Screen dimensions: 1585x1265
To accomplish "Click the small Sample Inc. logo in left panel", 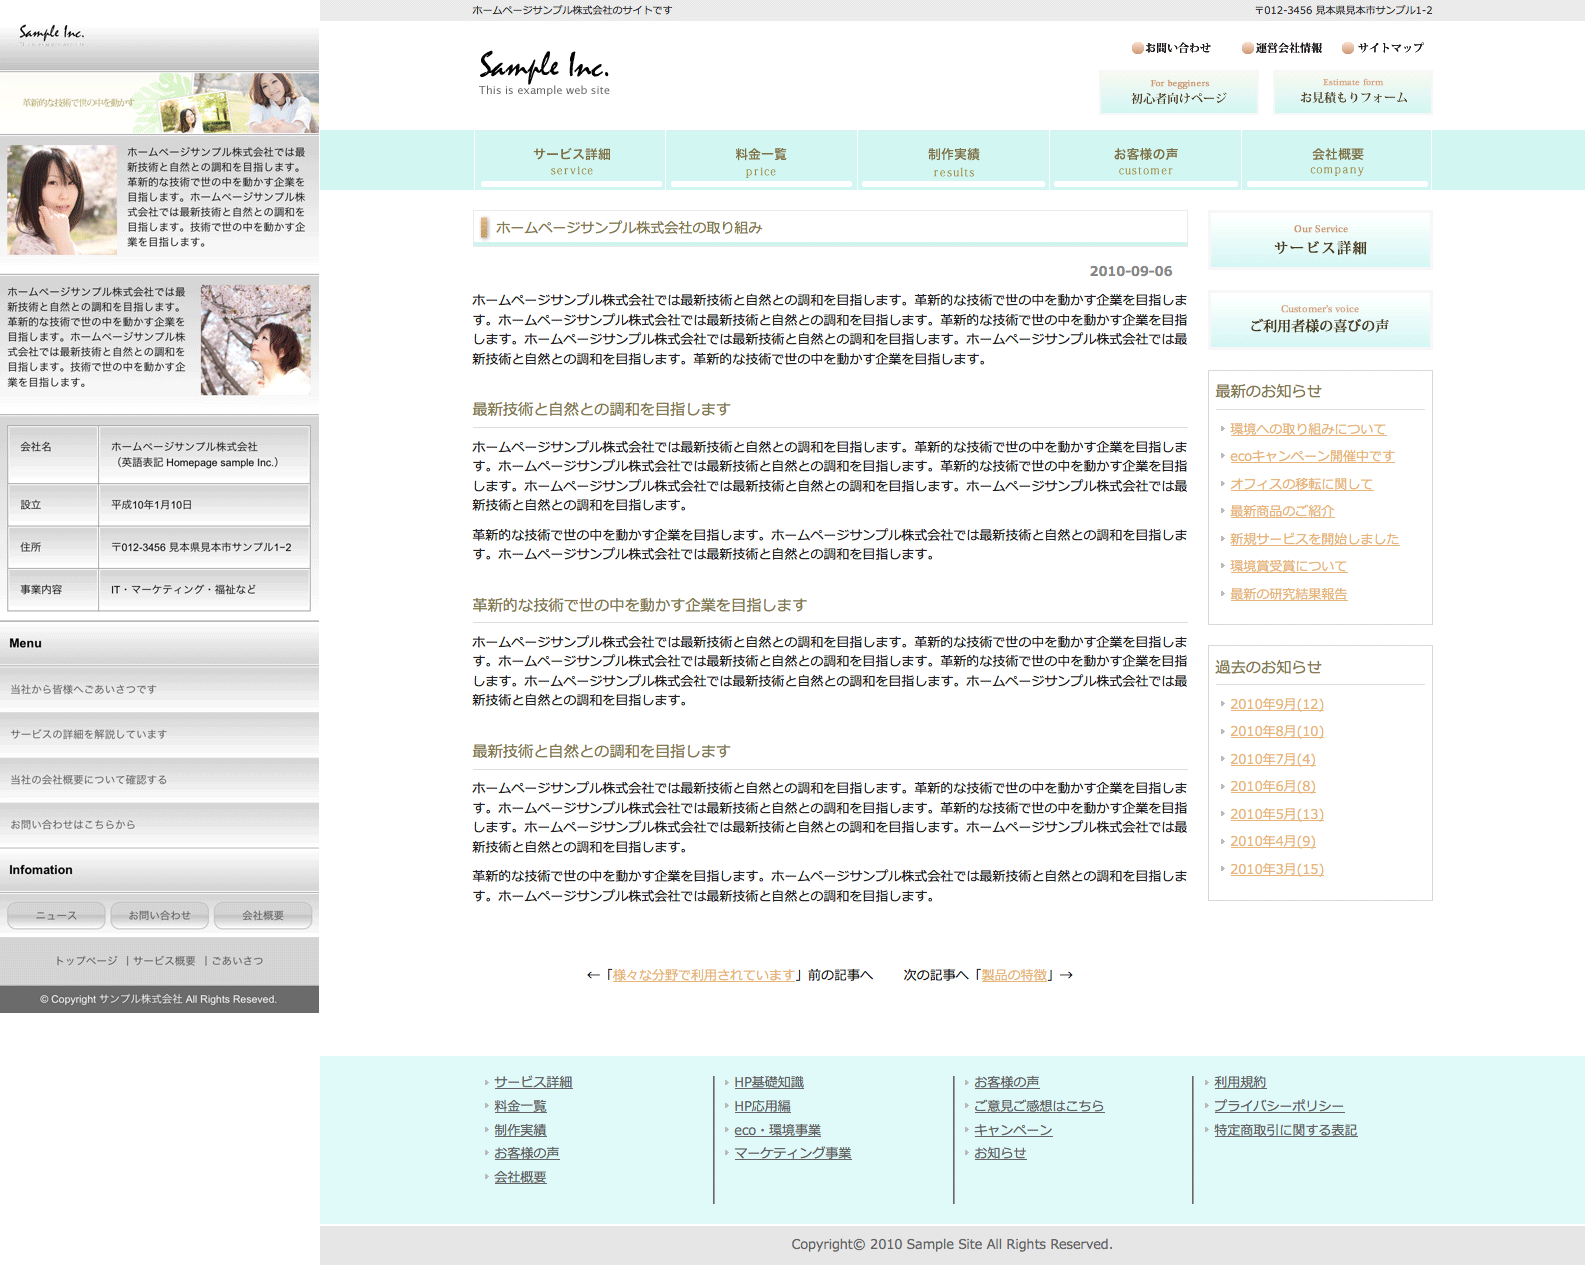I will tap(52, 35).
